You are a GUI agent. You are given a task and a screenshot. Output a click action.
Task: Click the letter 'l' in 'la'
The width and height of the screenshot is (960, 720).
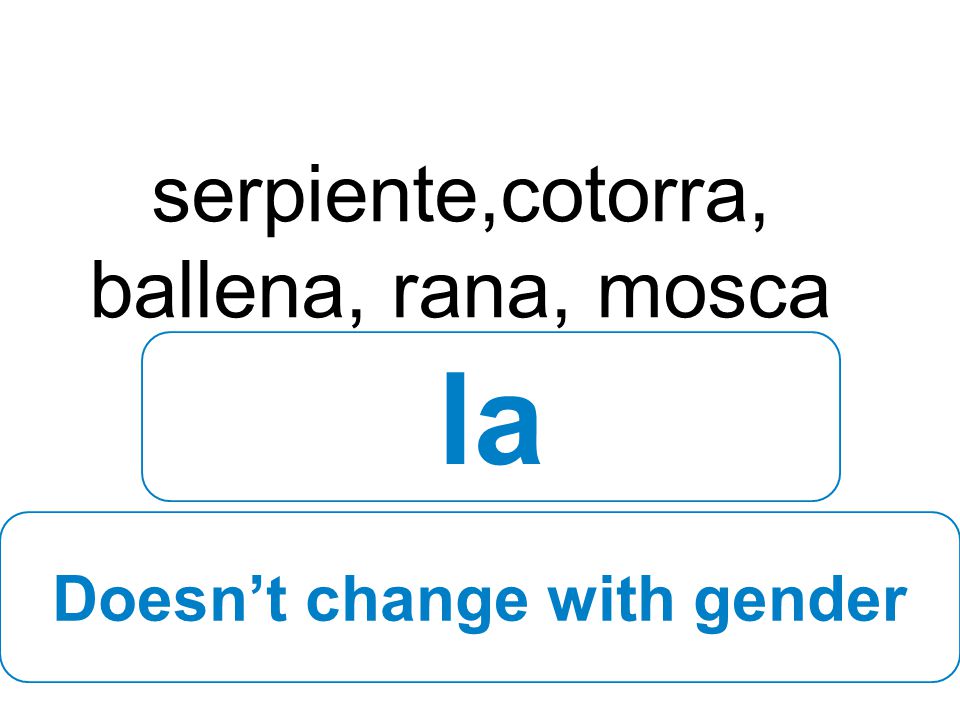pyautogui.click(x=456, y=419)
